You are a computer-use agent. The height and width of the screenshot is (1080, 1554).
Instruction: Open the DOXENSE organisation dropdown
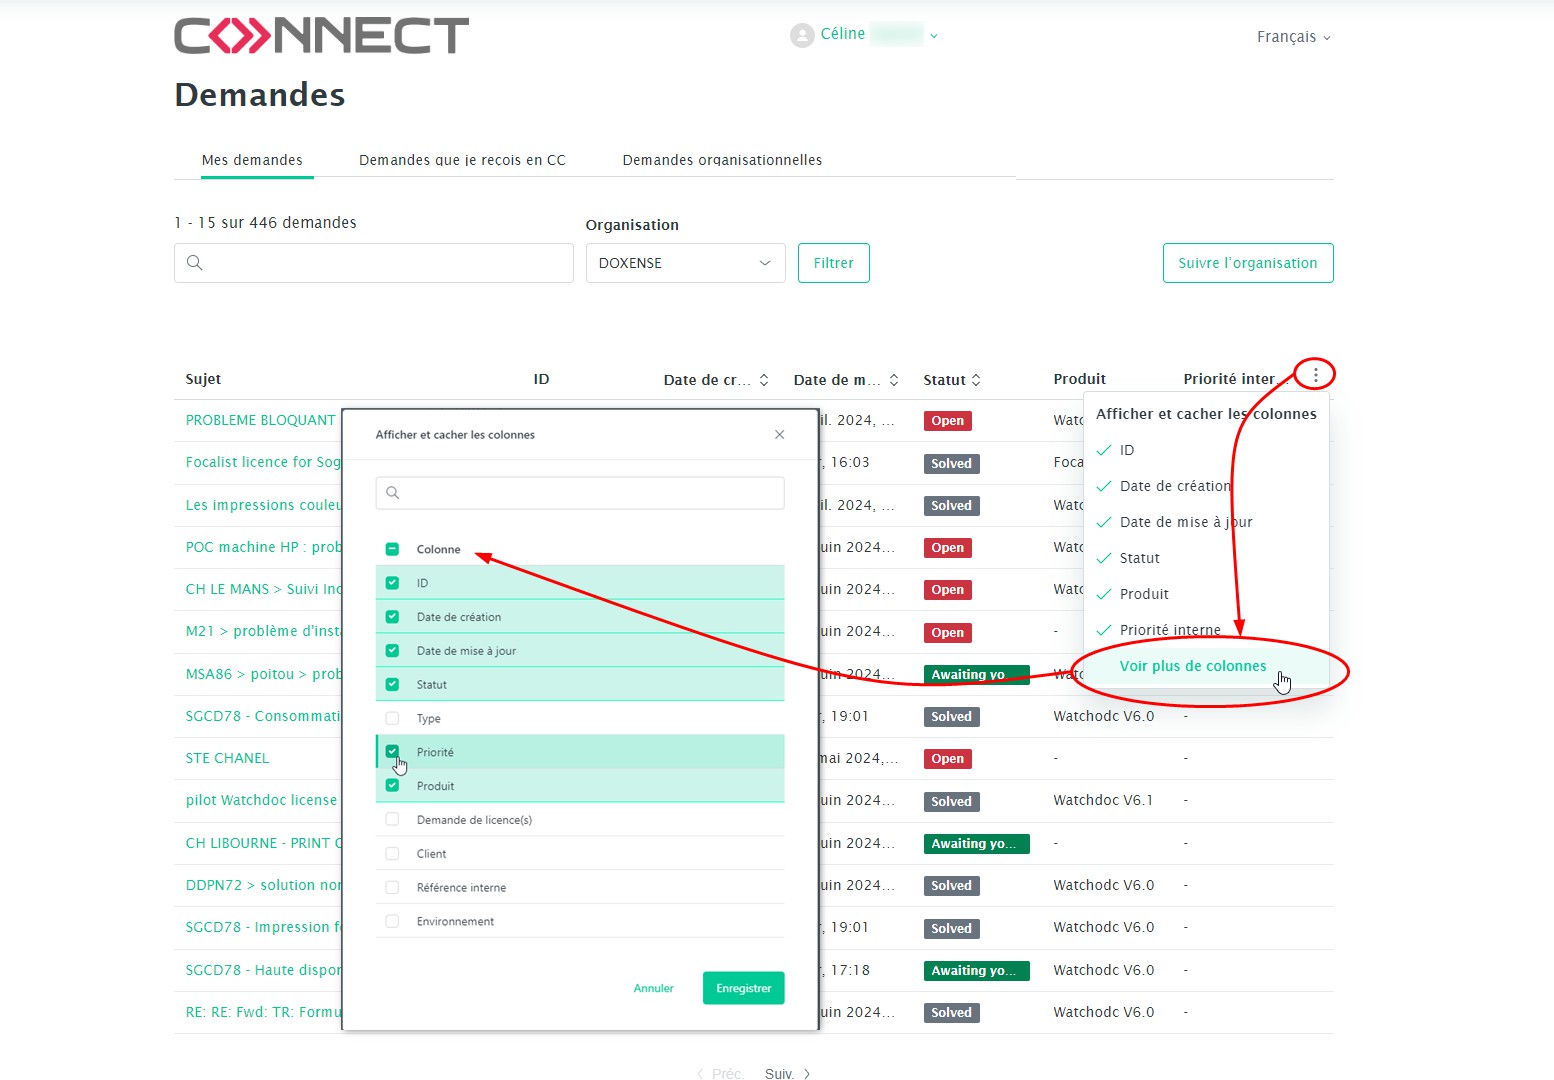coord(685,263)
